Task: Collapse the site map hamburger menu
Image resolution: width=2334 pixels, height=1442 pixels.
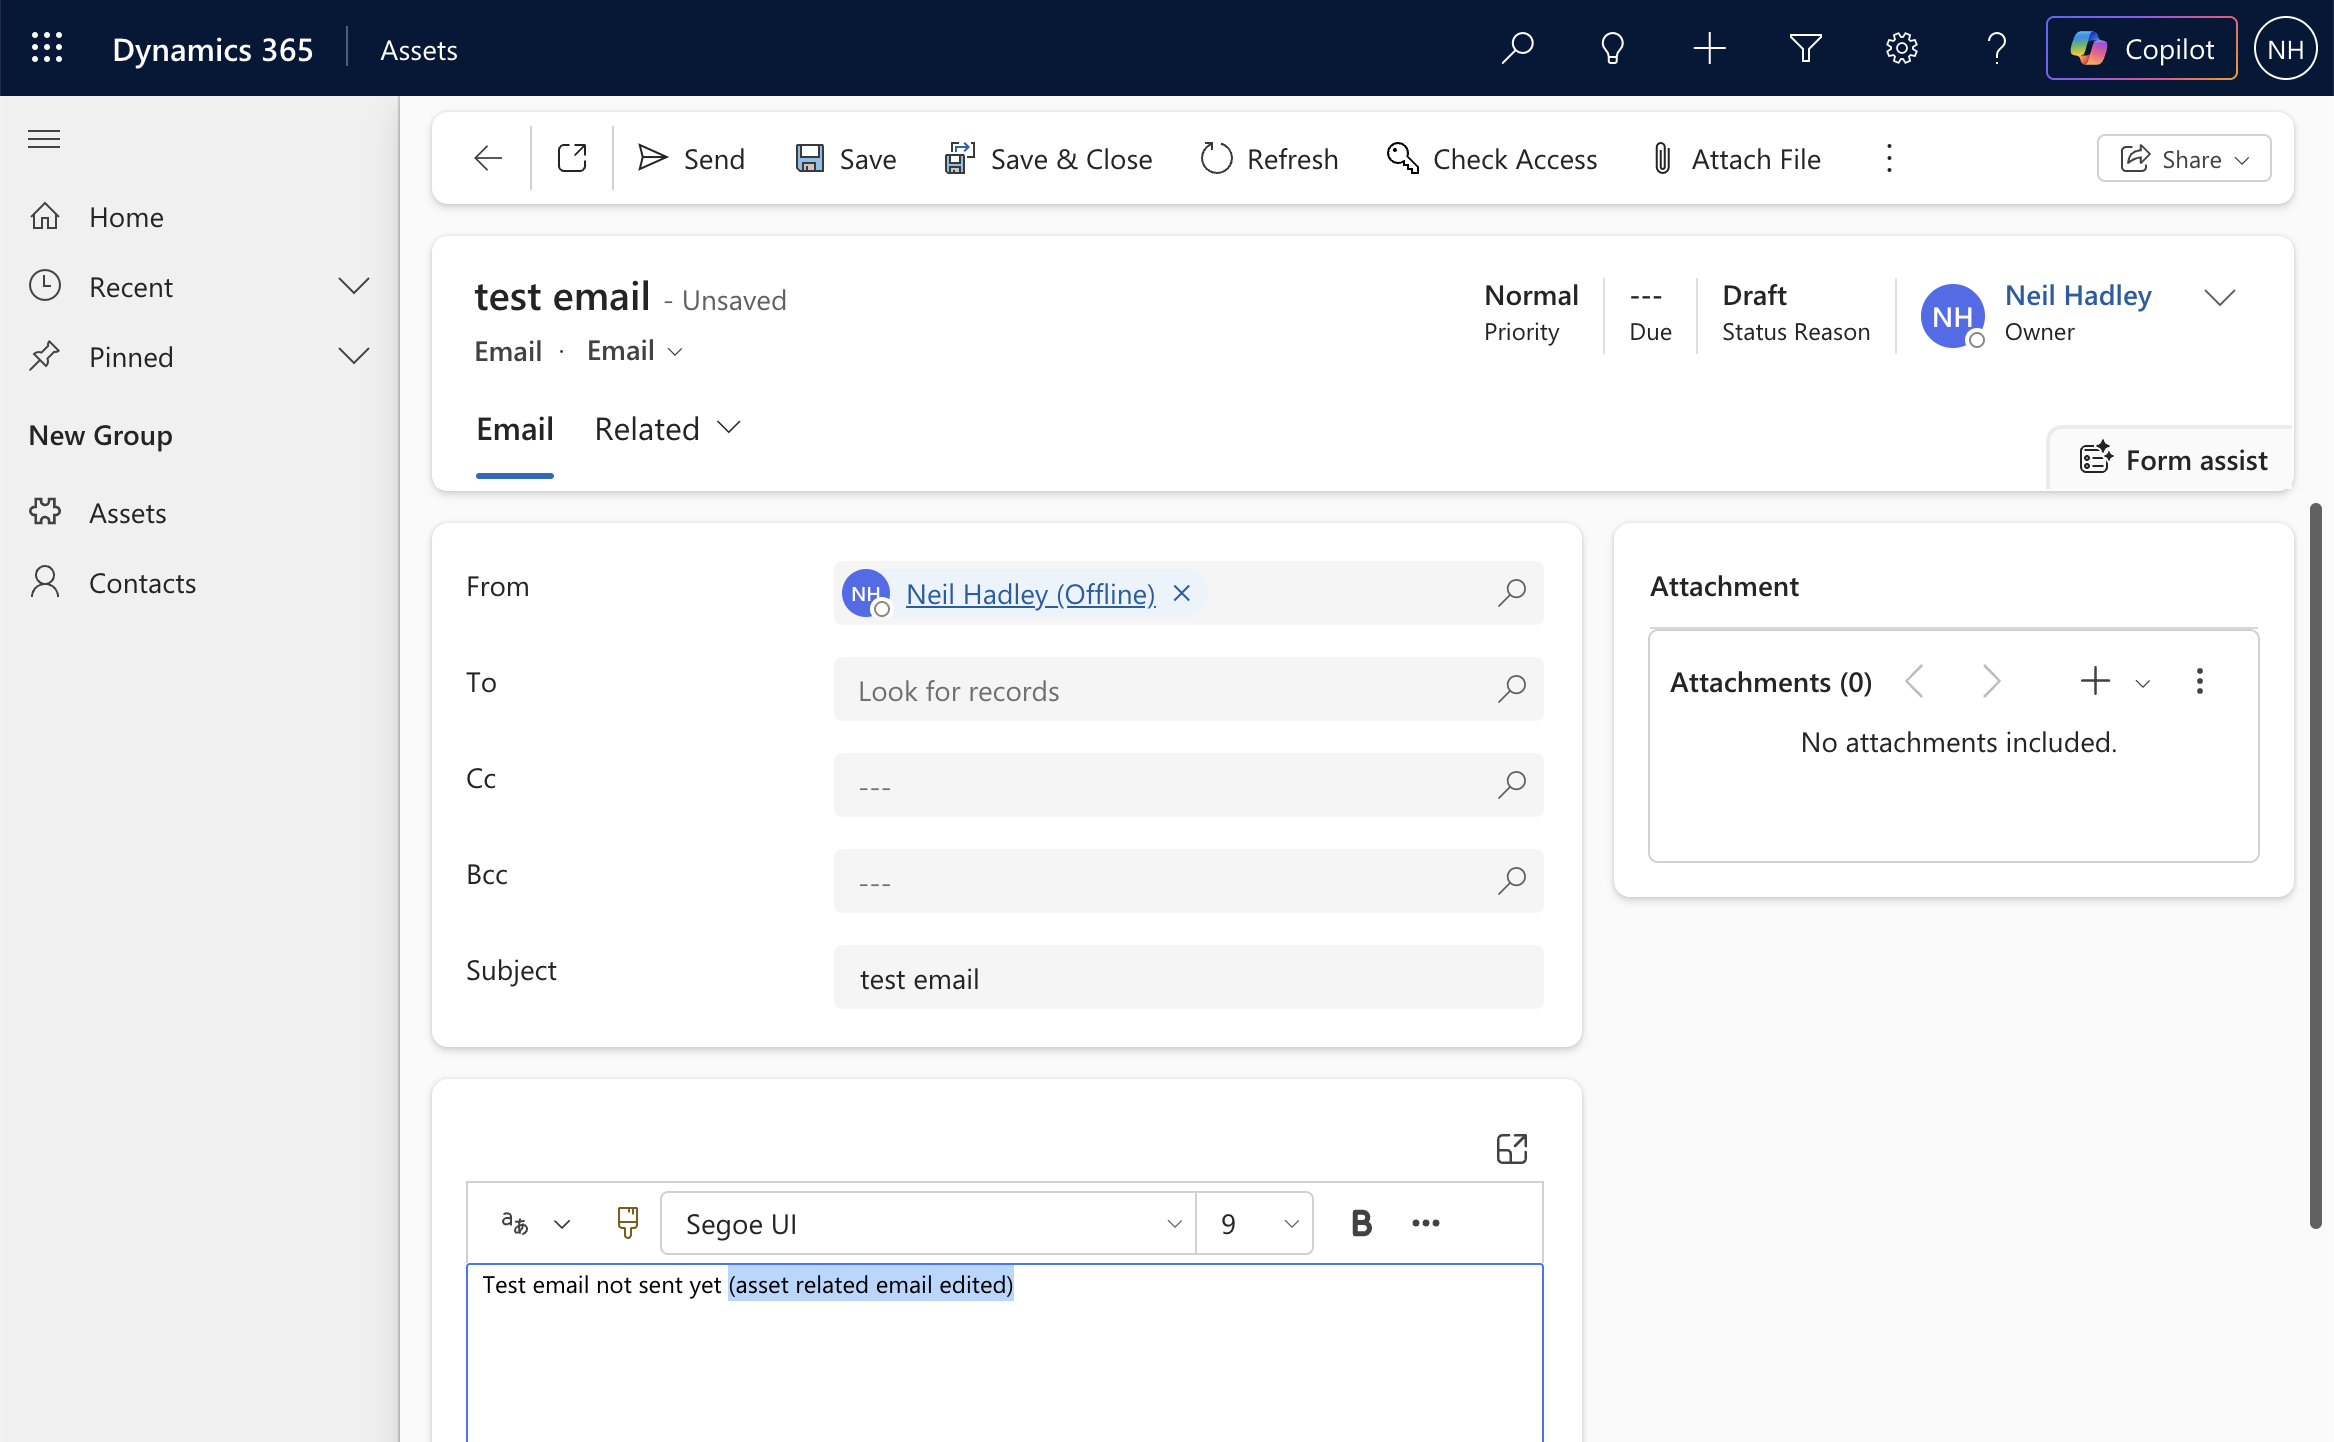Action: point(44,138)
